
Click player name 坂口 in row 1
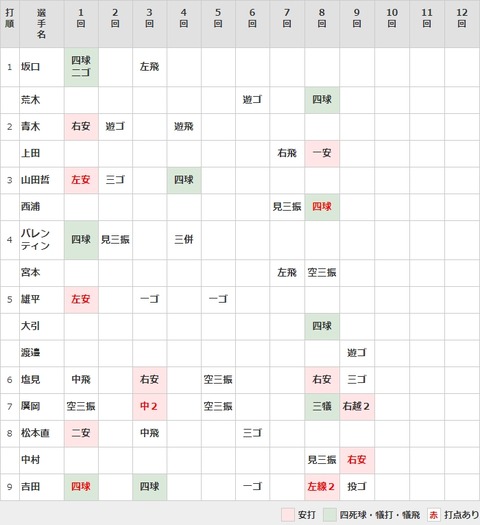point(30,67)
